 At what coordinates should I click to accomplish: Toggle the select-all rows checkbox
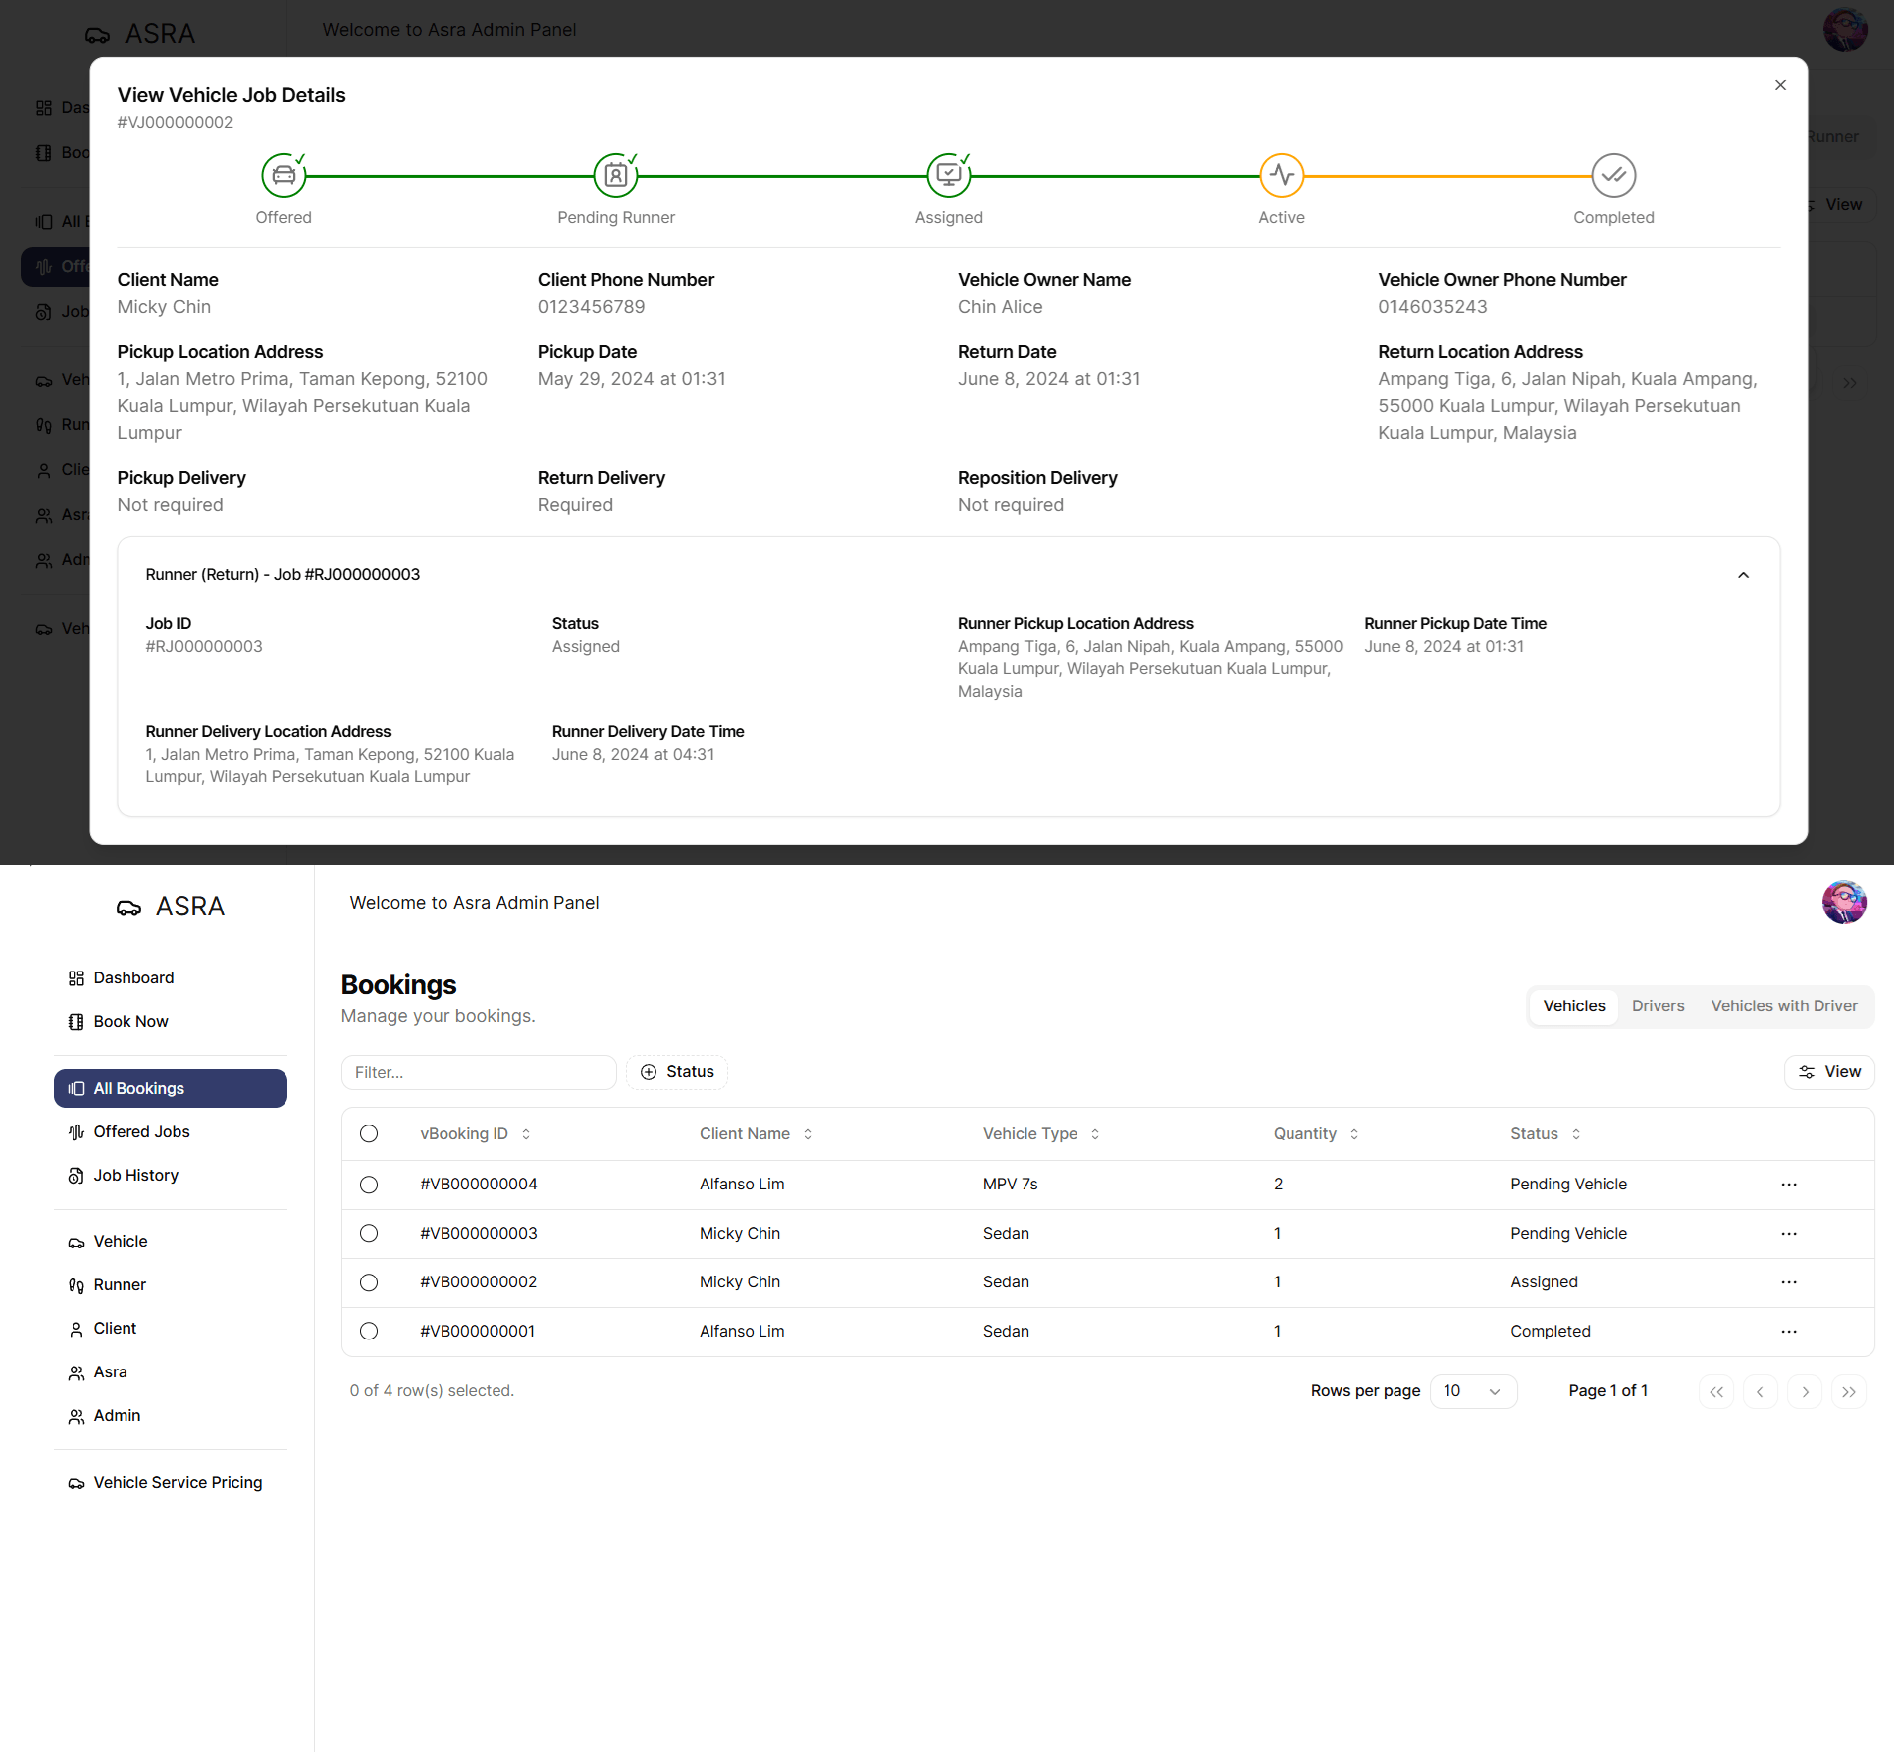click(369, 1134)
